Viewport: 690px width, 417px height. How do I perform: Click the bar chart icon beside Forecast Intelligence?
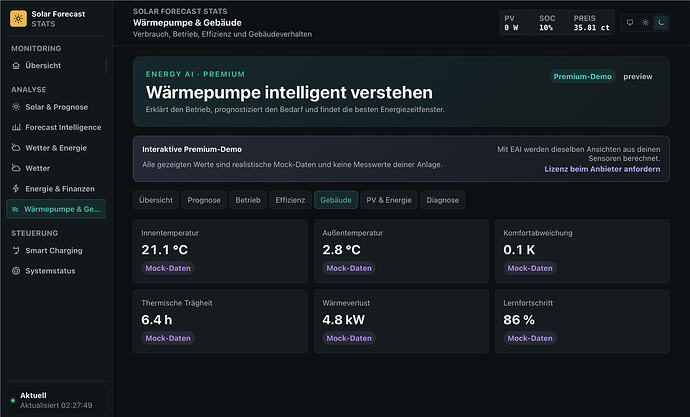(16, 127)
